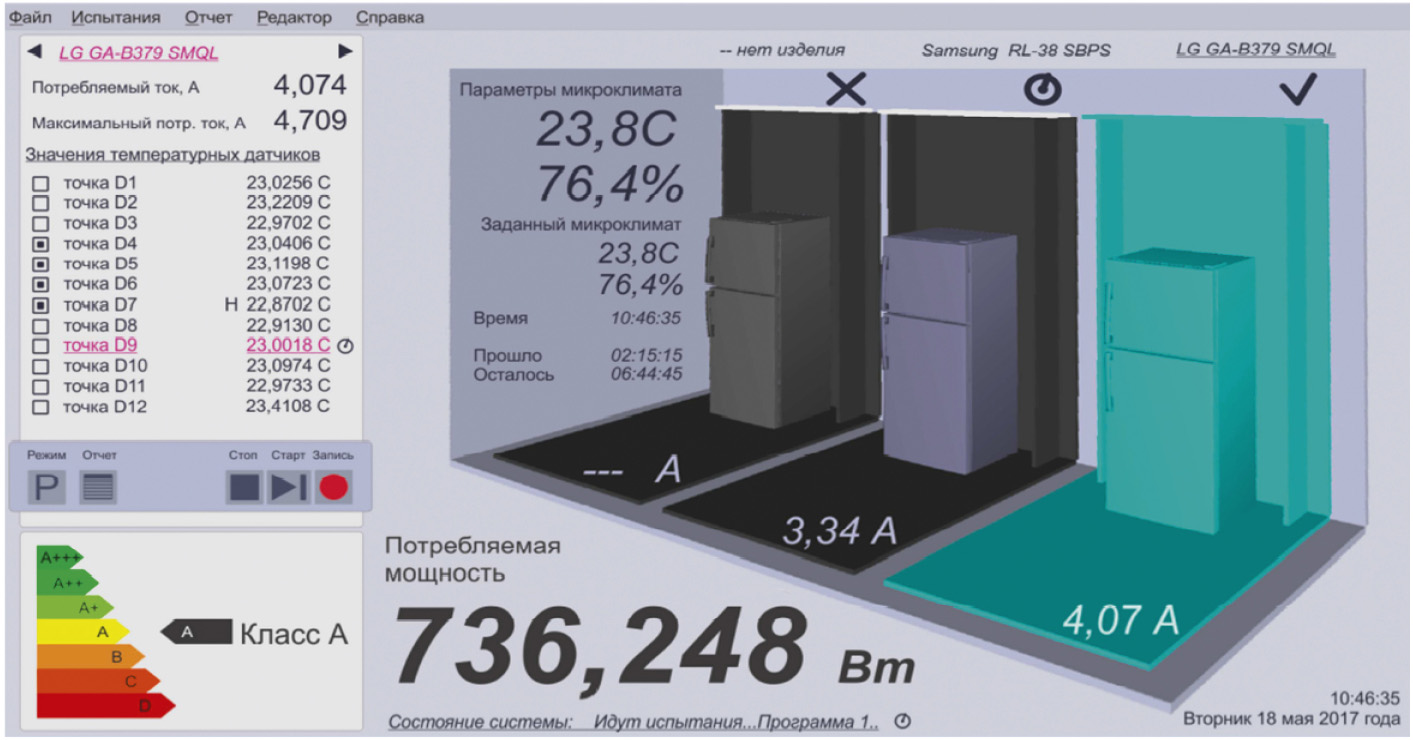The width and height of the screenshot is (1413, 740).
Task: Click the clock icon next to точка D9
Action: point(346,346)
